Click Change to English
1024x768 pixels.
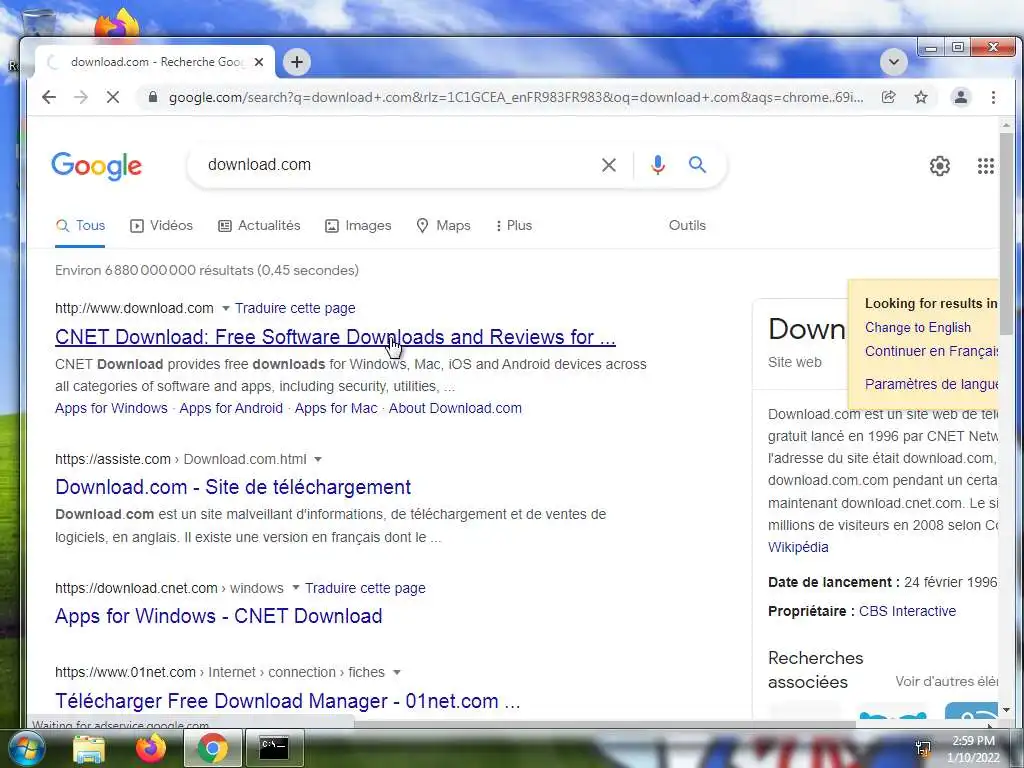[918, 327]
